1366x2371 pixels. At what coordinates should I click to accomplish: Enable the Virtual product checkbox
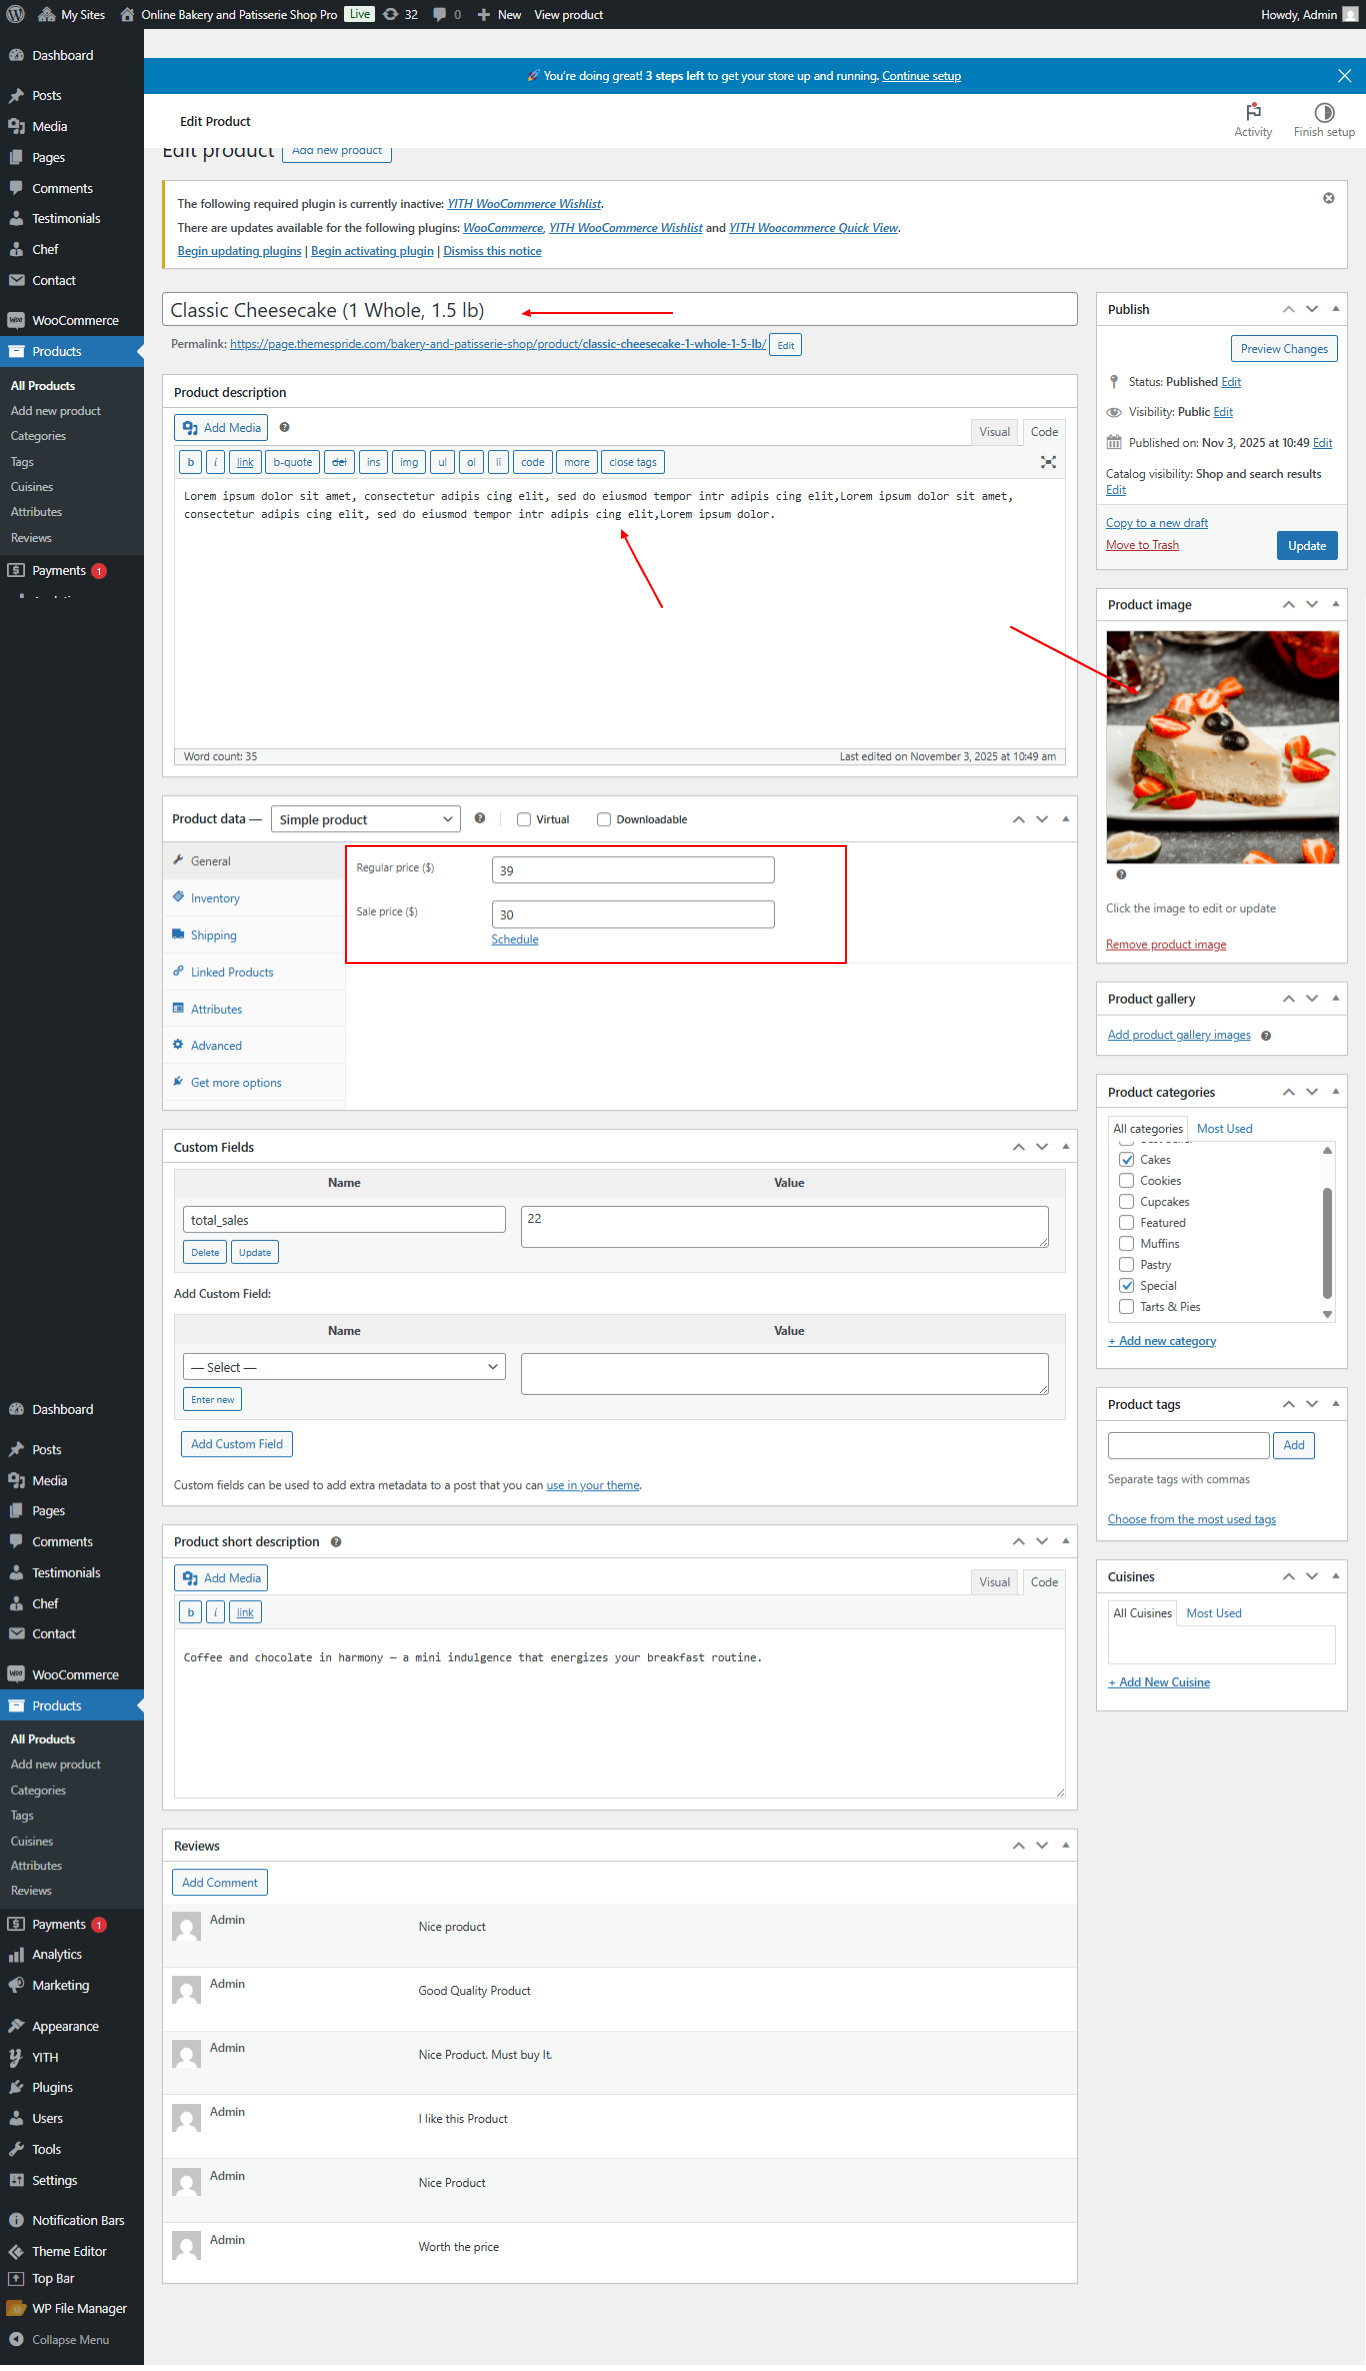[x=523, y=819]
